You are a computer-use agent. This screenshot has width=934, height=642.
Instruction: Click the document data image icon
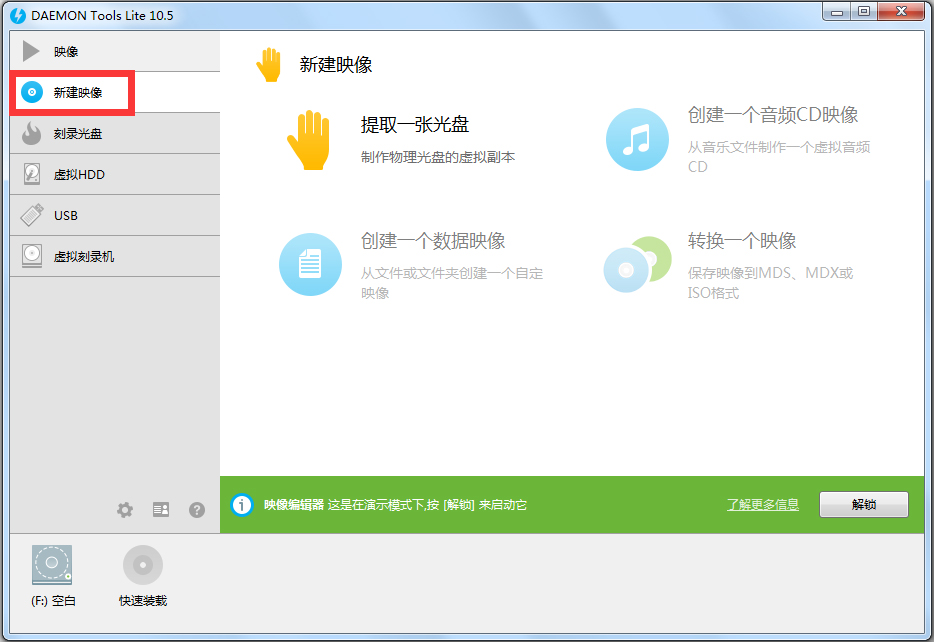pyautogui.click(x=310, y=264)
